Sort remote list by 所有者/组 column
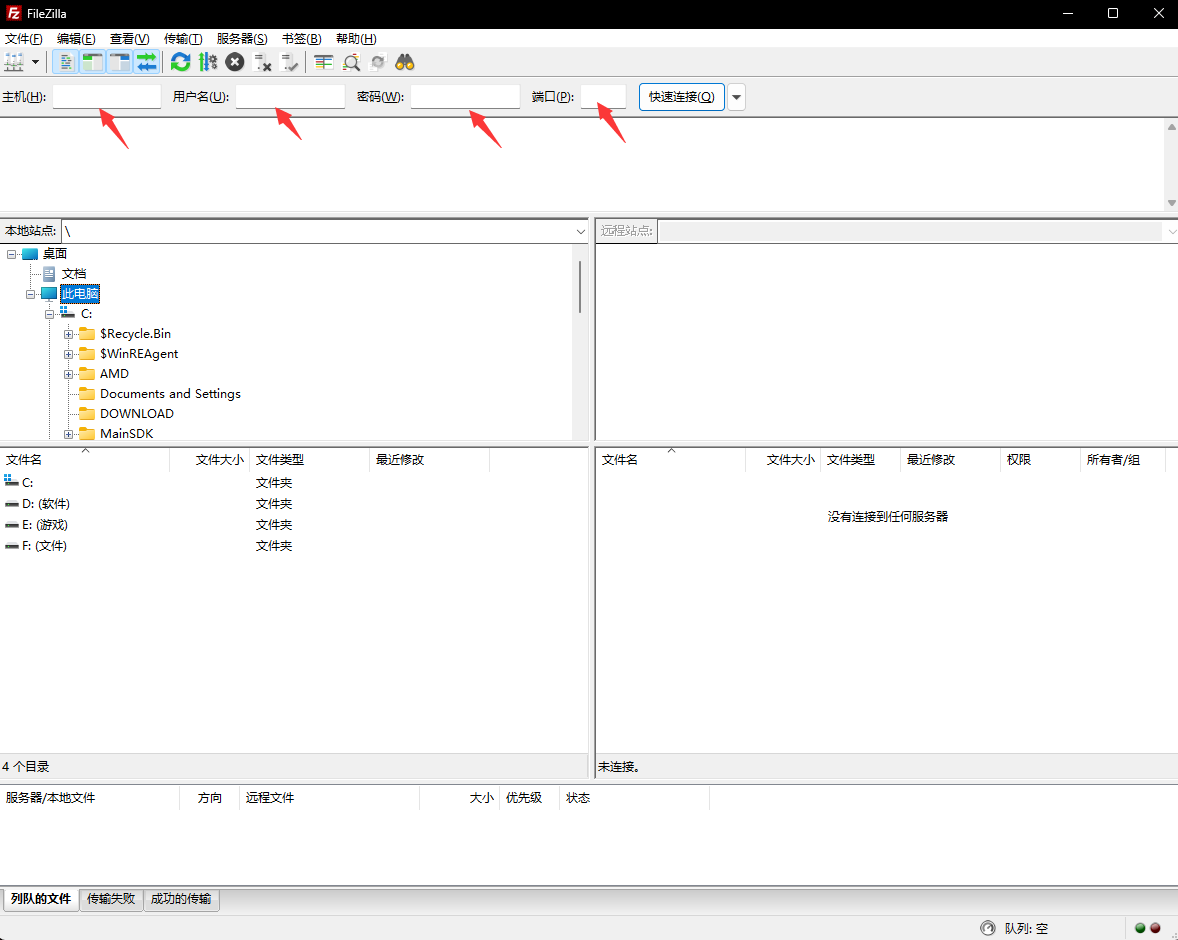 [x=1123, y=459]
